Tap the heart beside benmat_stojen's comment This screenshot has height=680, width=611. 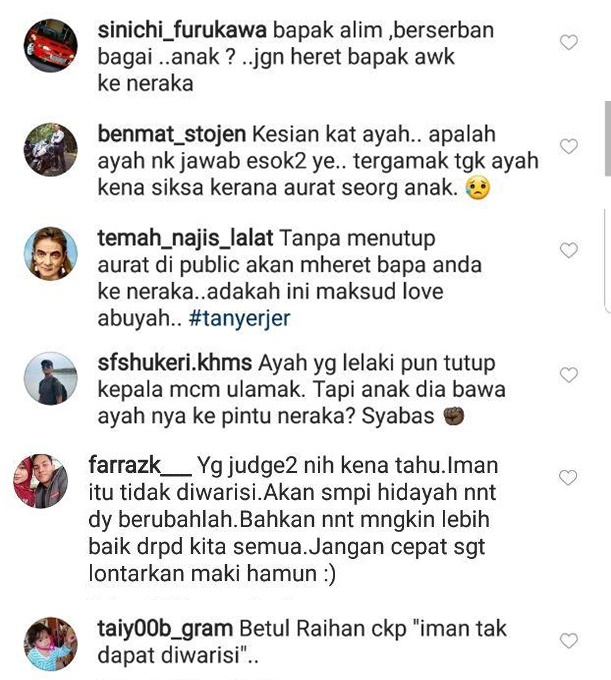point(569,146)
